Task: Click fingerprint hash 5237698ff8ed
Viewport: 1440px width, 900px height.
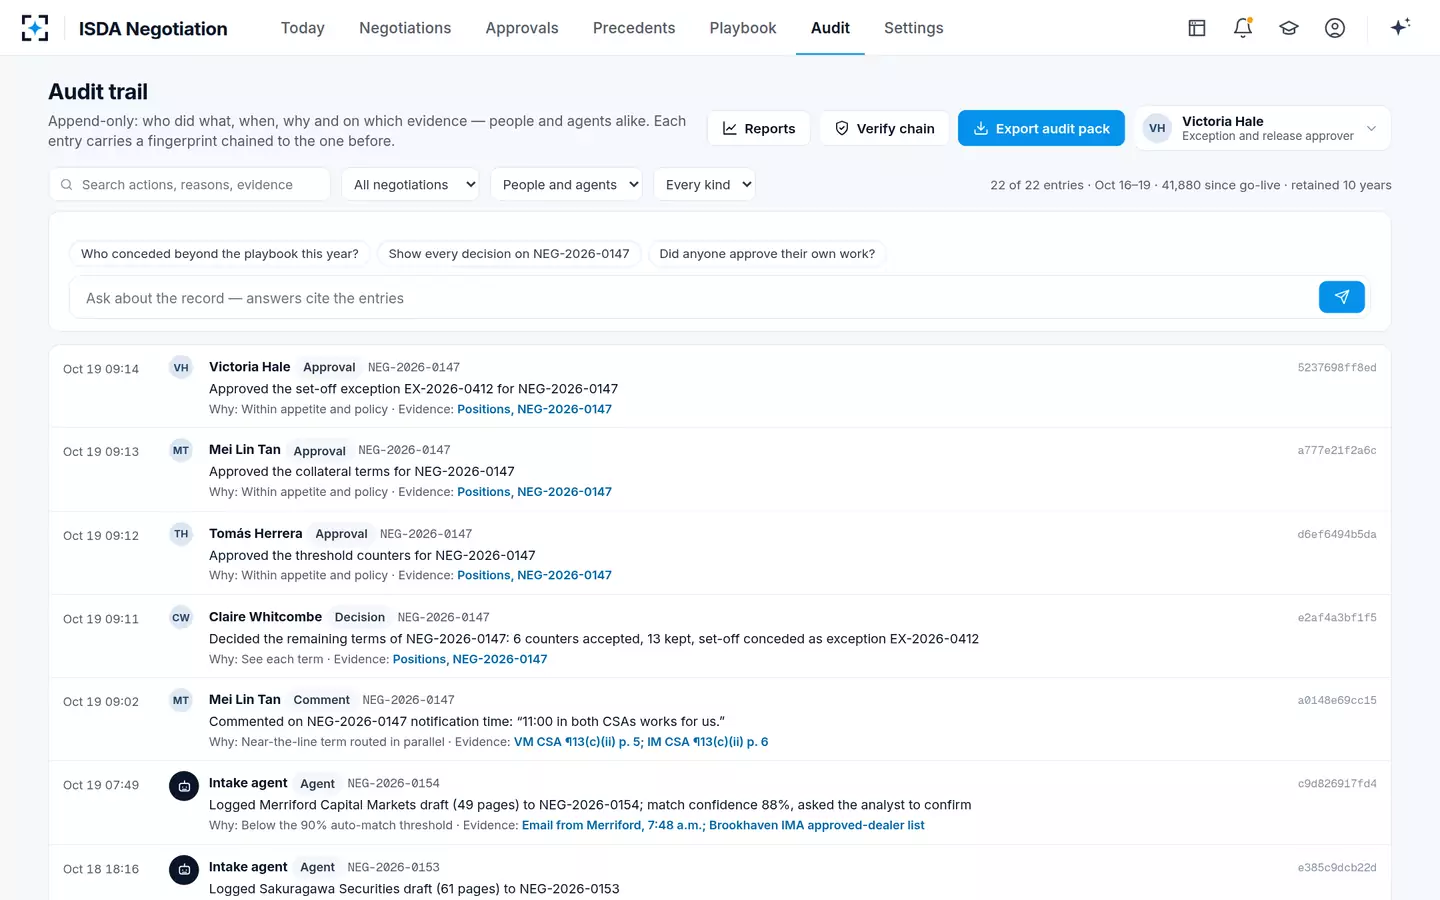Action: (1337, 368)
